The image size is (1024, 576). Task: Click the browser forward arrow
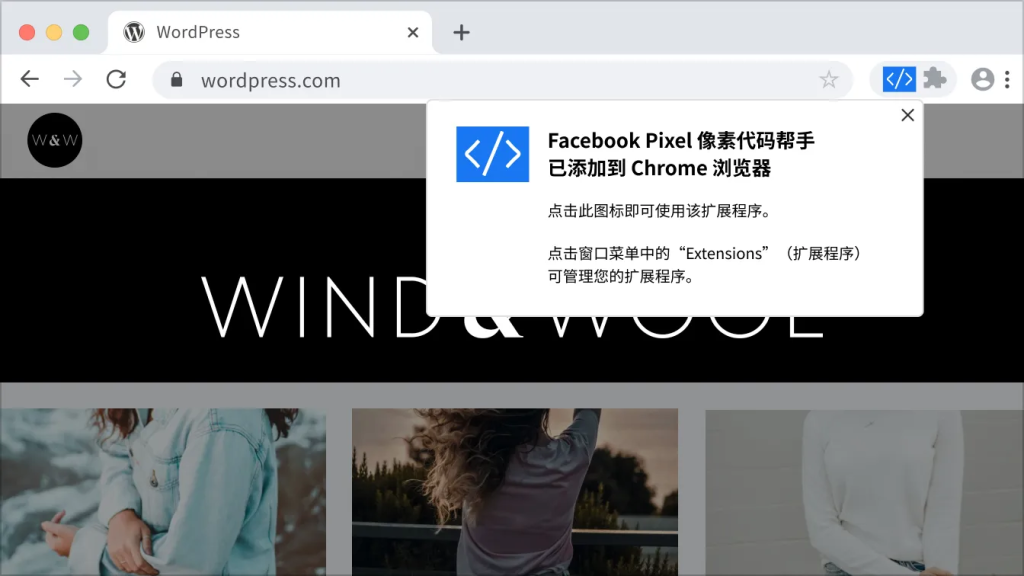73,80
